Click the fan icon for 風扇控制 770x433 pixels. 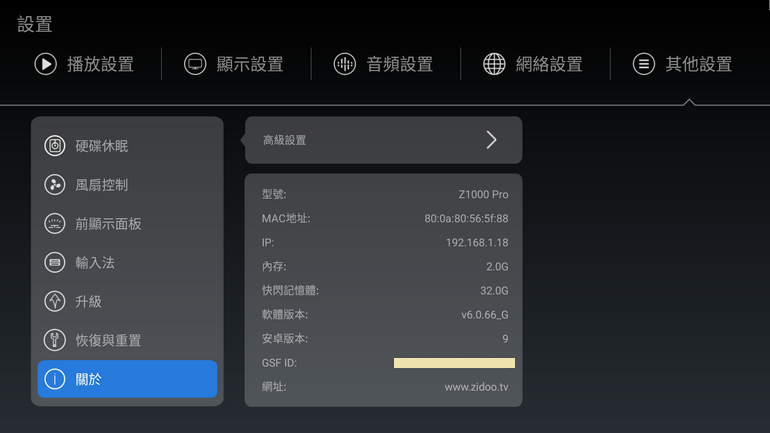click(x=55, y=185)
